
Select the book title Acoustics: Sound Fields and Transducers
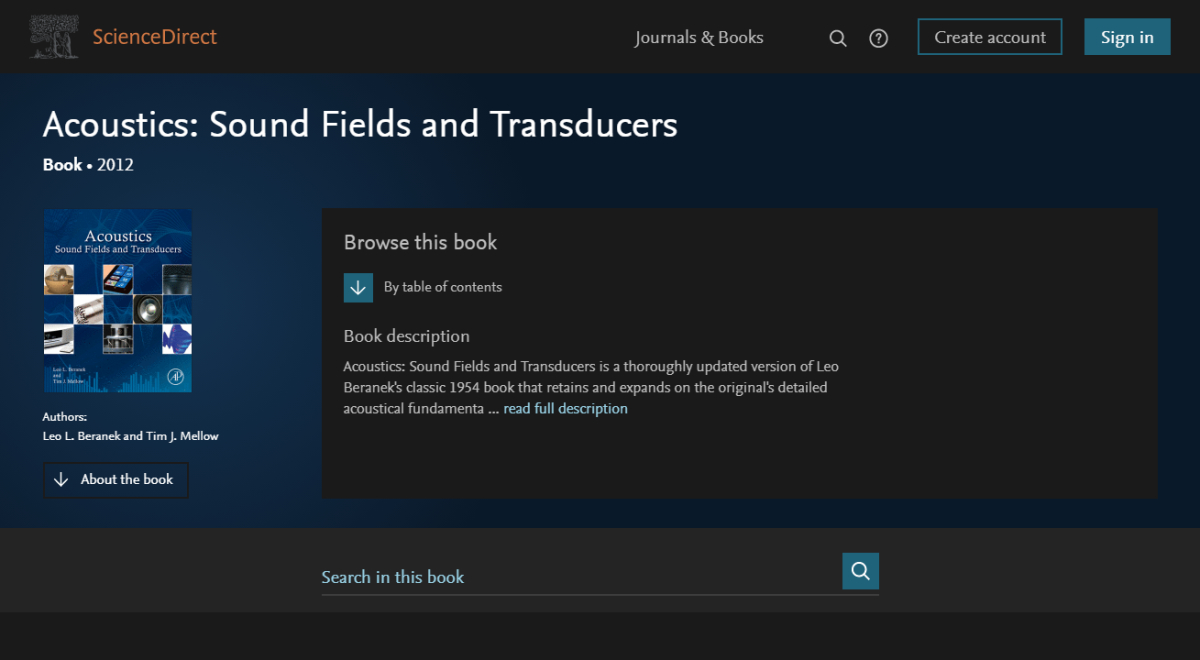point(360,125)
